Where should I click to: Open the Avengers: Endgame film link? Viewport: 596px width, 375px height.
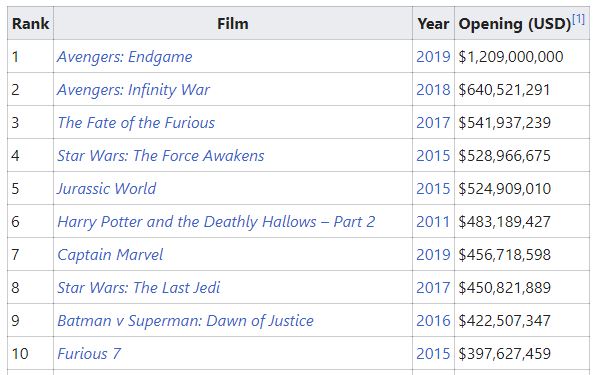coord(125,57)
